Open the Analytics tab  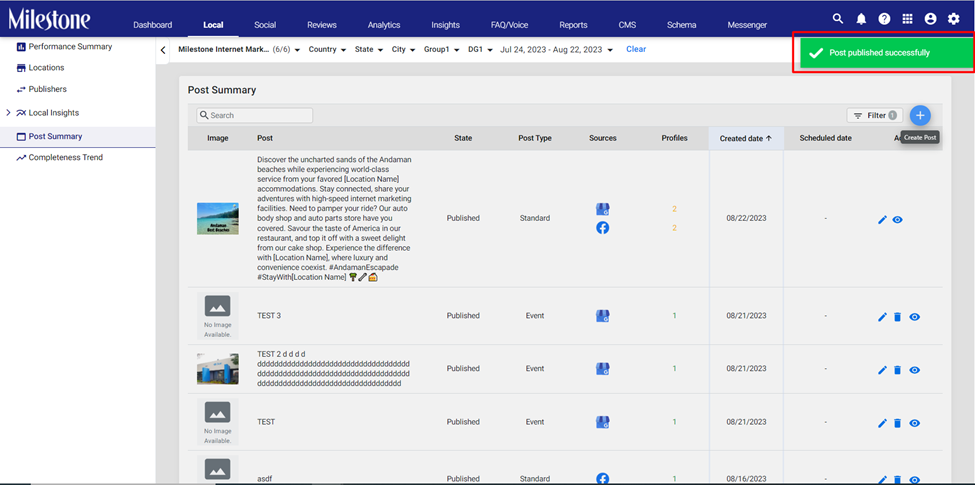pos(384,25)
